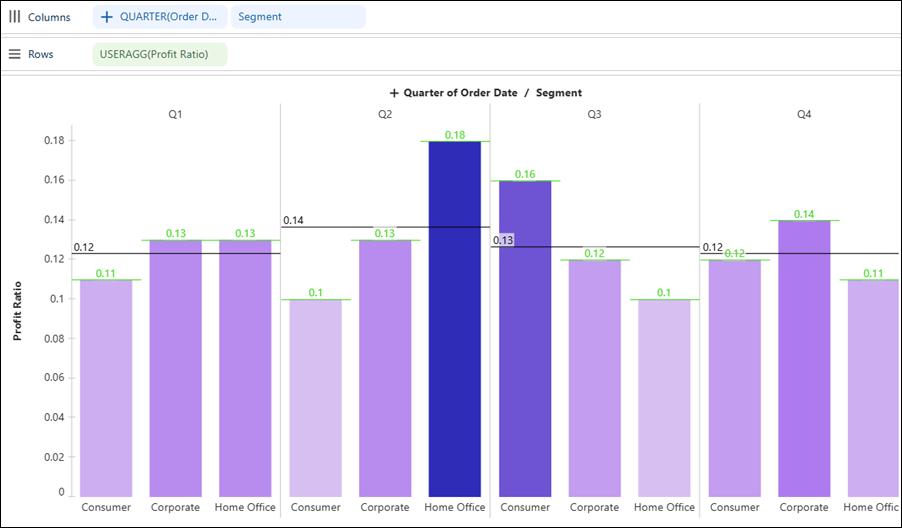
Task: Select the Q3 Consumer bar
Action: [525, 339]
